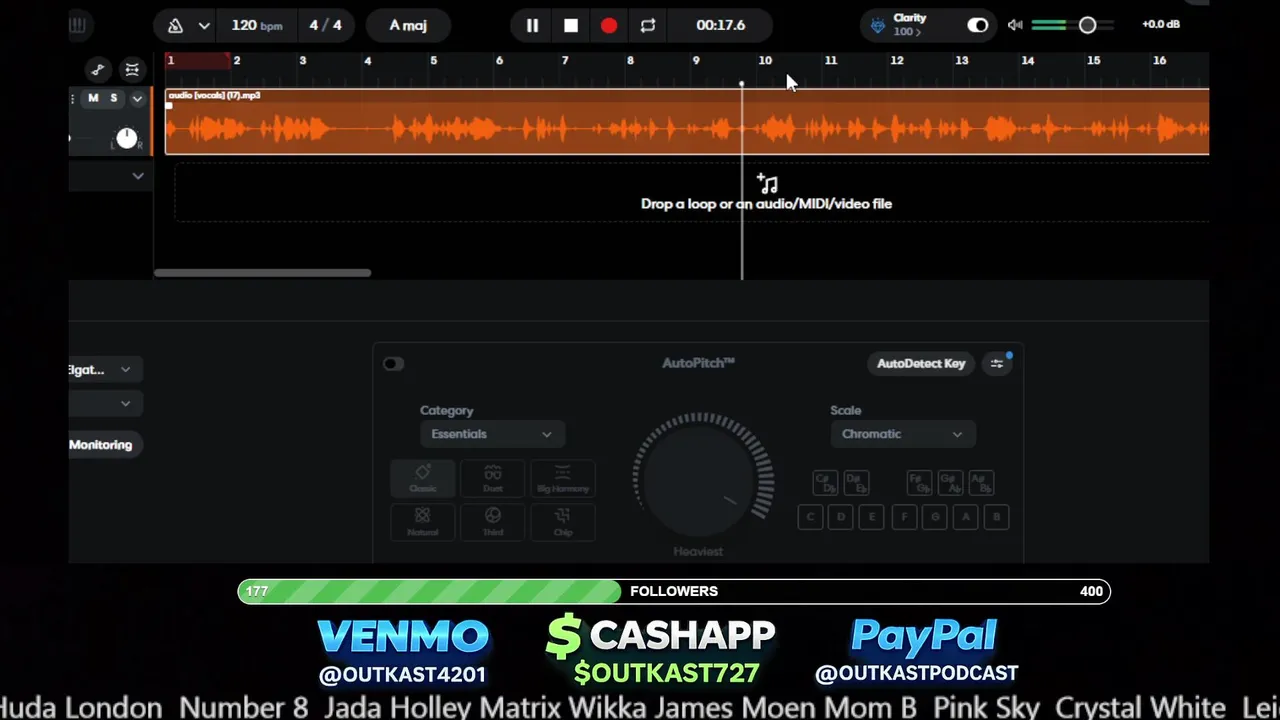1280x720 pixels.
Task: Stop playback with the square stop button
Action: 571,25
